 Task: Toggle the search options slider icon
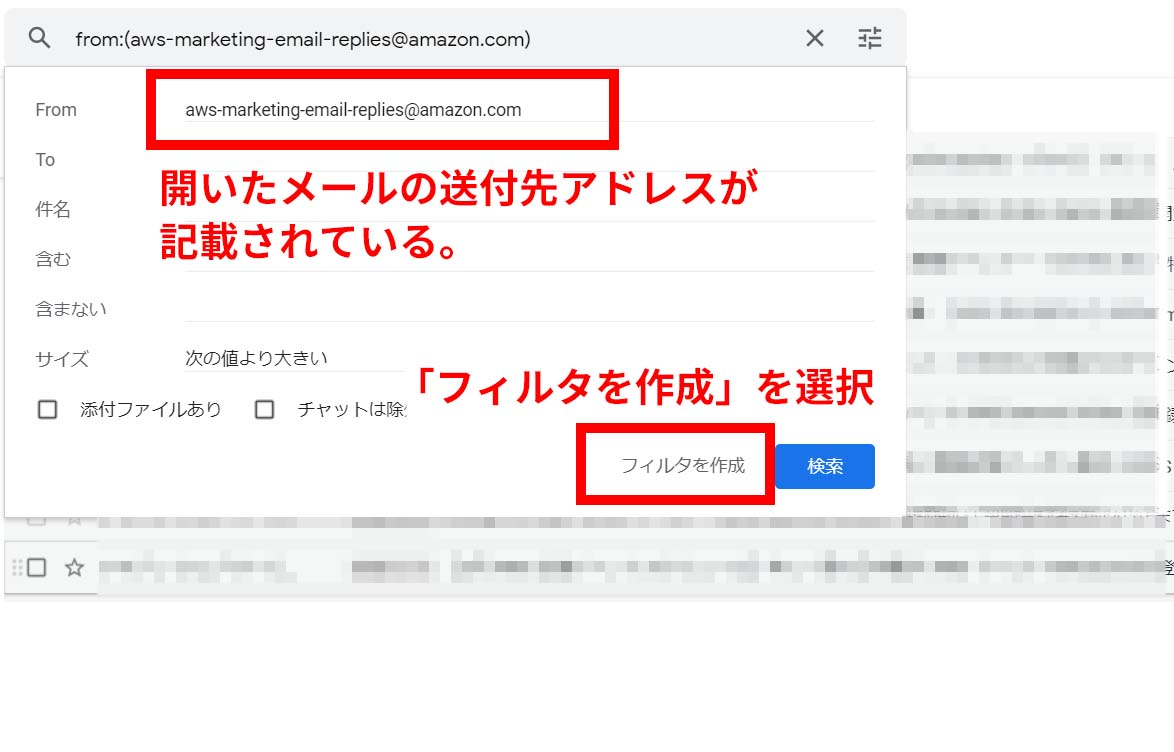point(869,38)
